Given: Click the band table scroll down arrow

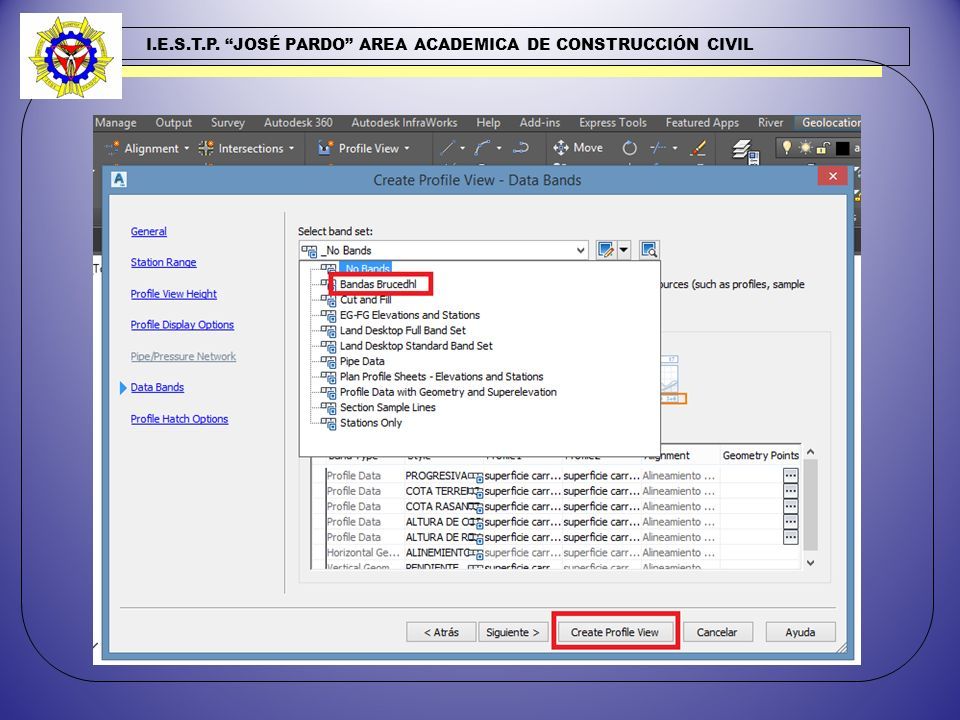Looking at the screenshot, I should [x=811, y=563].
